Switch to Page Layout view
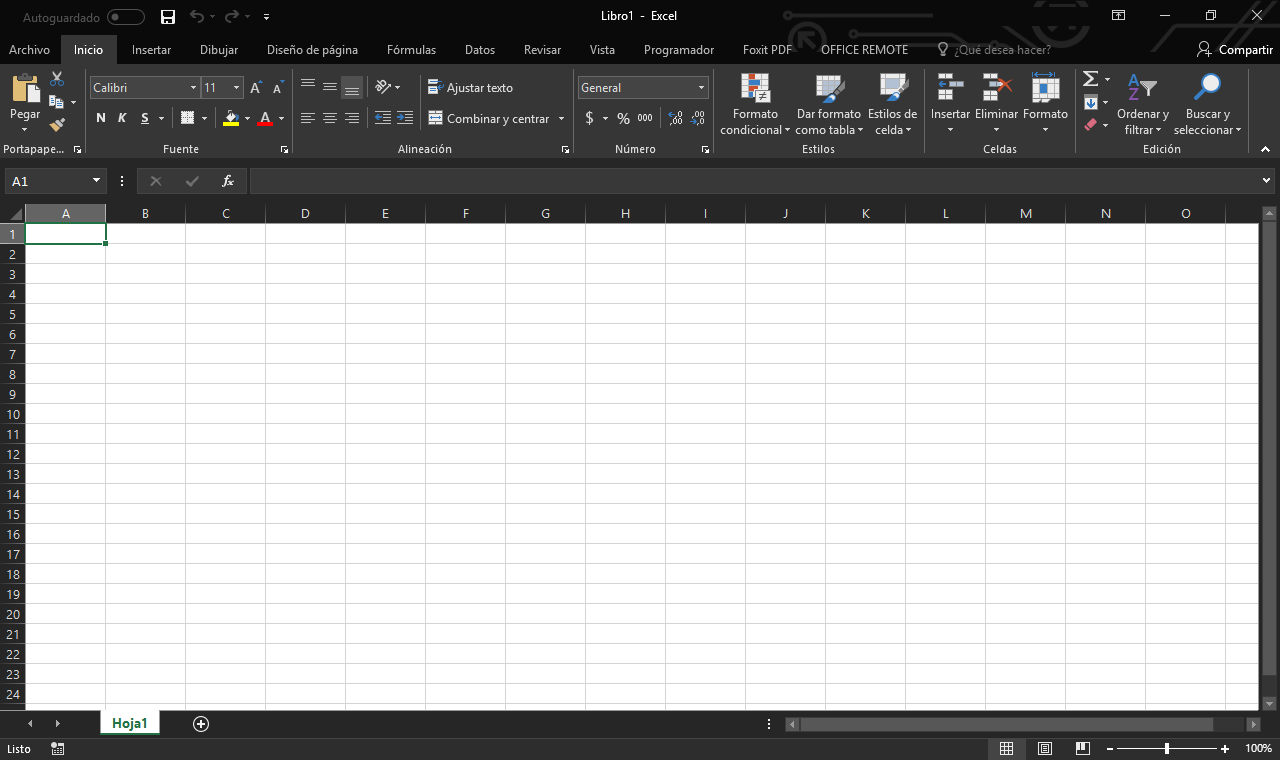The height and width of the screenshot is (760, 1280). (1045, 748)
